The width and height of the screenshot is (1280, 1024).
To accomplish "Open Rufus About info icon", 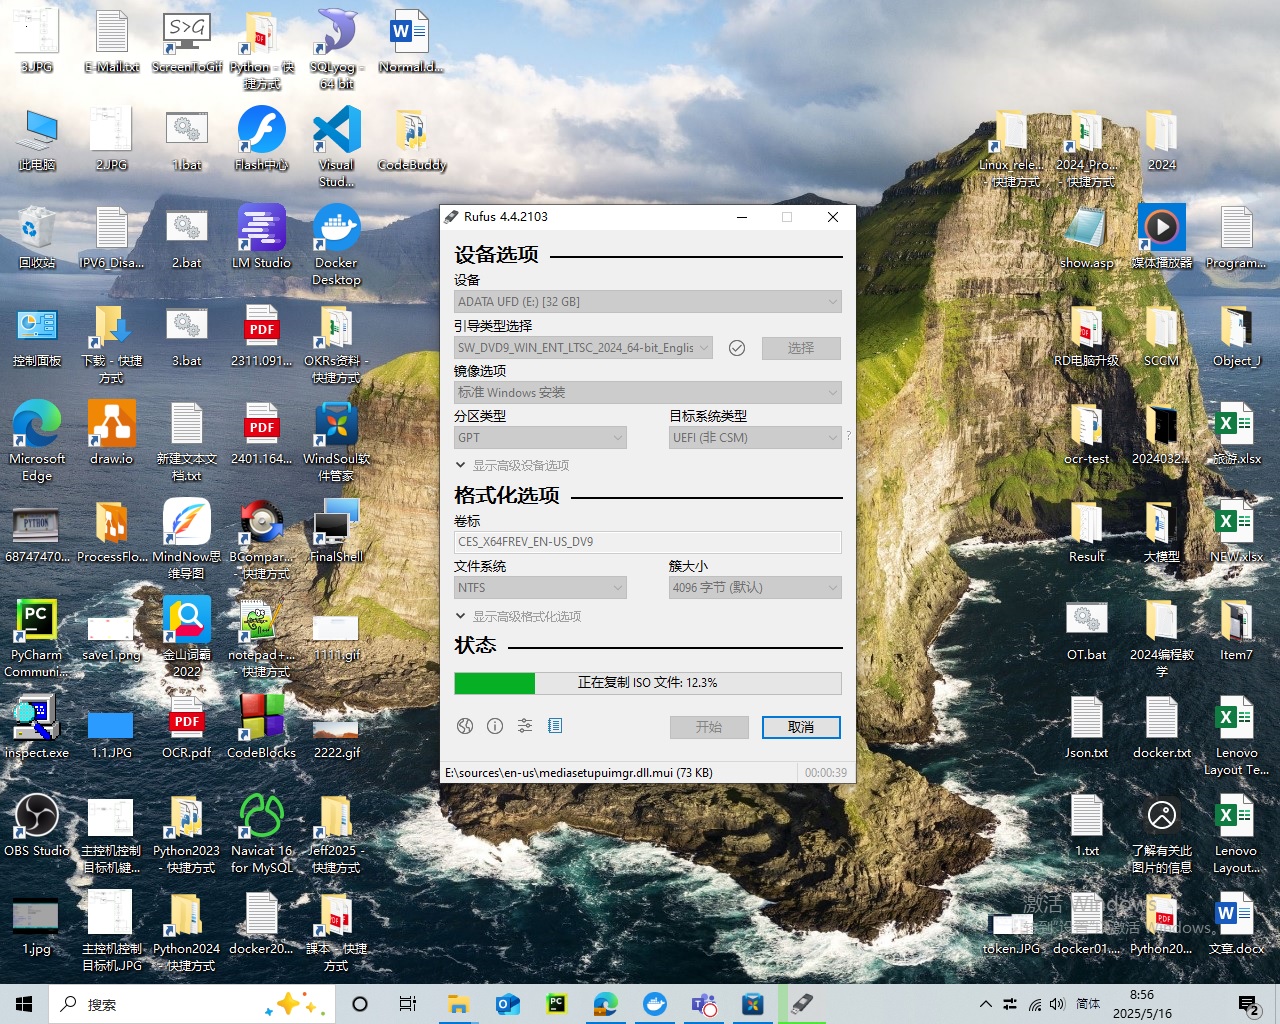I will click(495, 726).
